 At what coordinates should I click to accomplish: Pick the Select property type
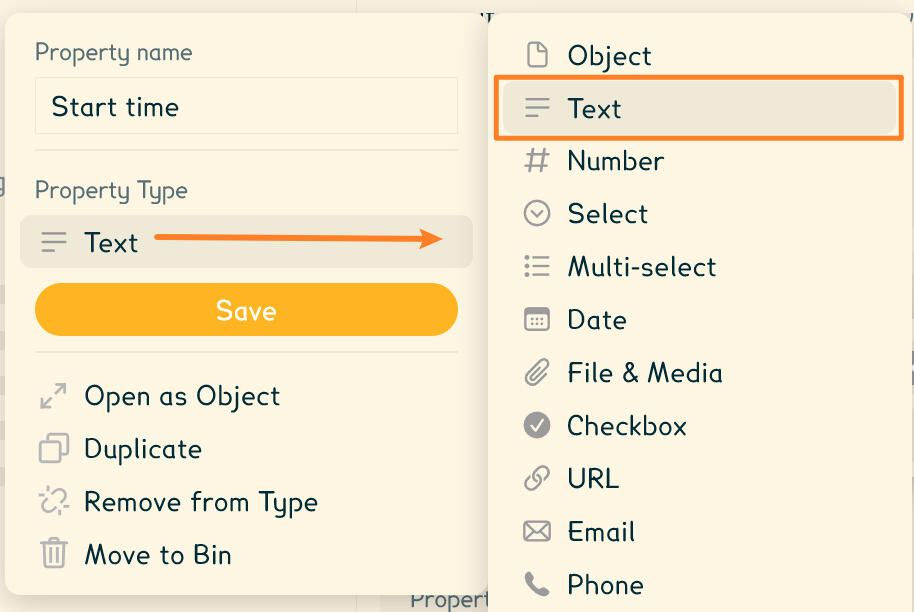point(606,214)
